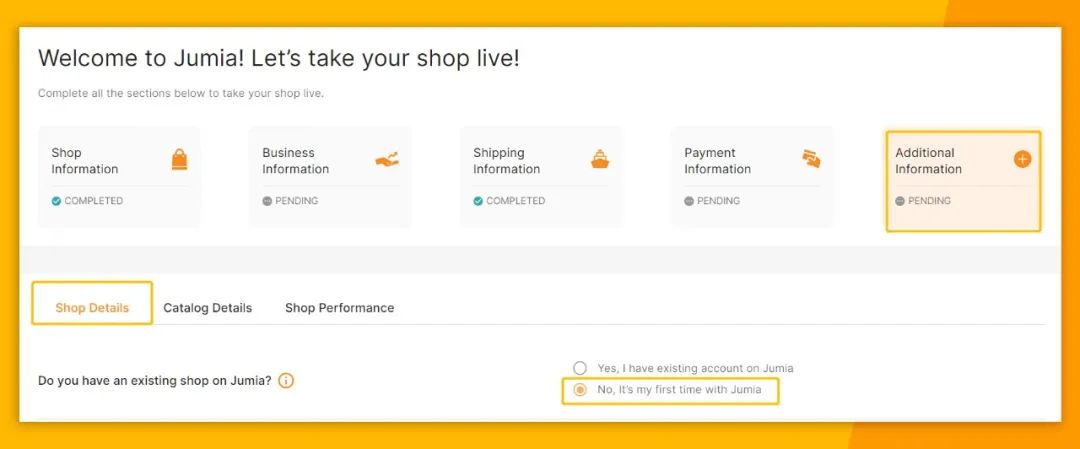1080x449 pixels.
Task: Select "No, It's my first time" radio
Action: pos(580,390)
